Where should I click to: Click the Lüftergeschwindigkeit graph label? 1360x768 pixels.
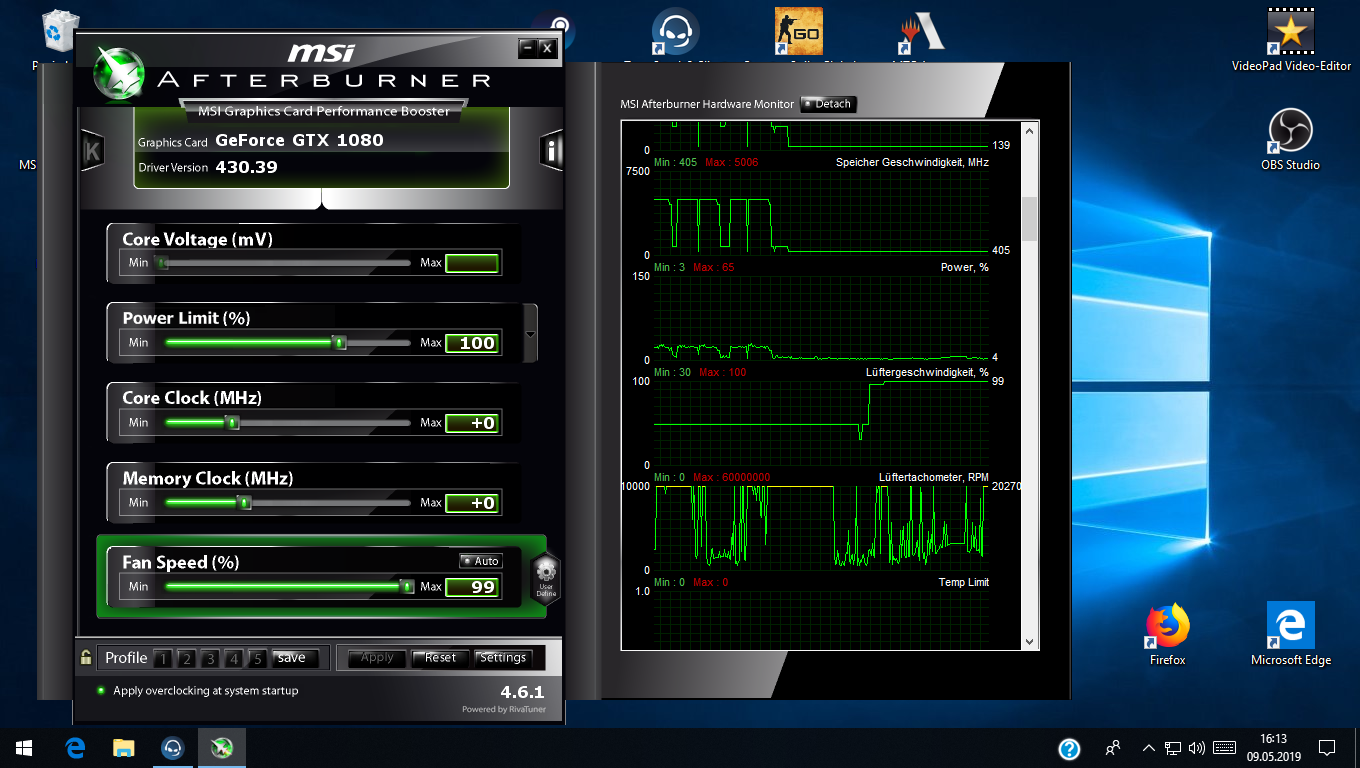coord(927,372)
